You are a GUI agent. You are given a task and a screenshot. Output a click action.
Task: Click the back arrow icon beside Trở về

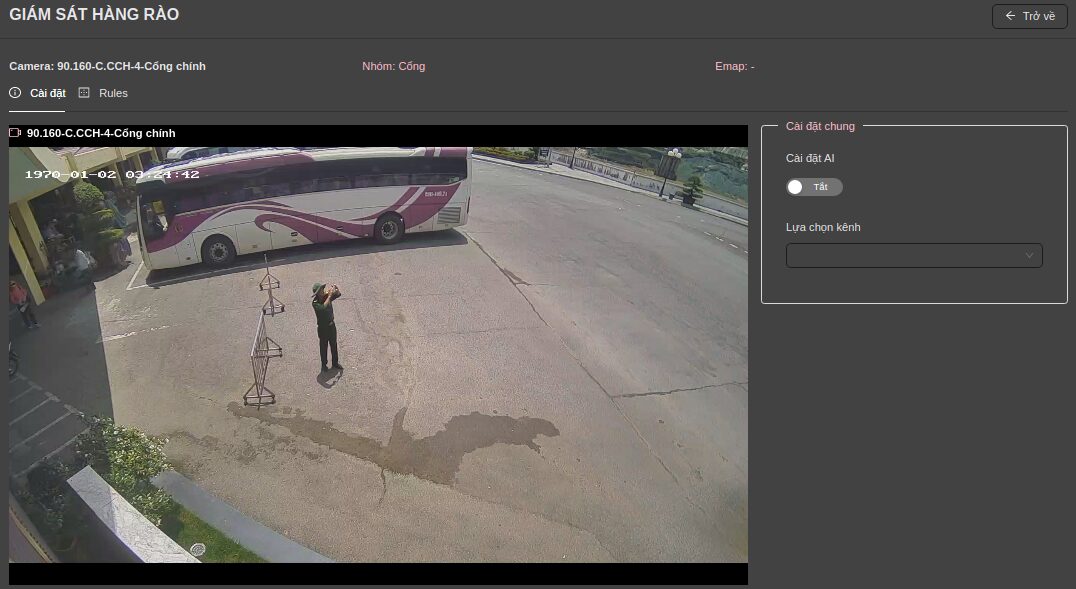[x=1010, y=16]
